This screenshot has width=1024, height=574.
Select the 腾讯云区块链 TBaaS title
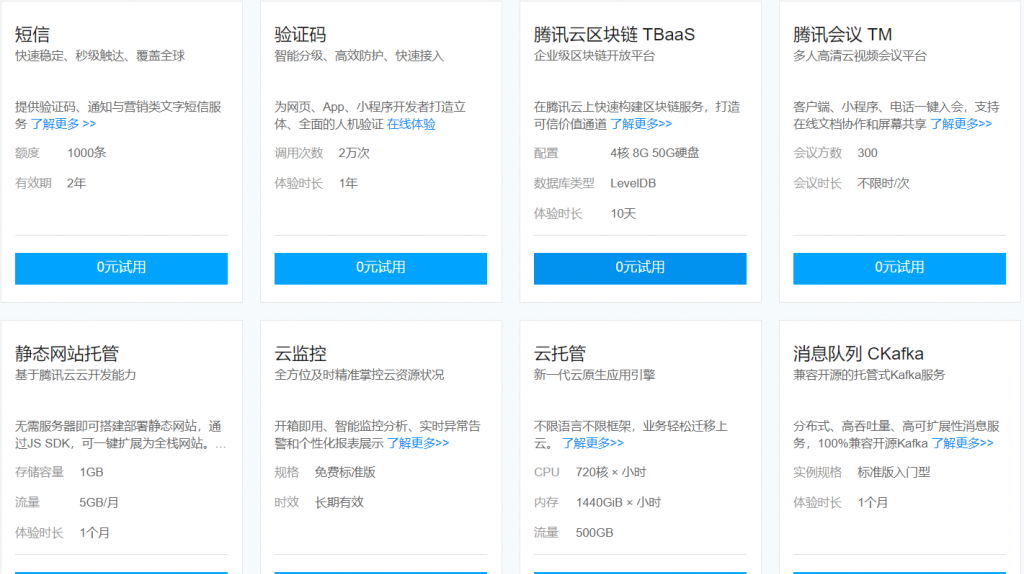614,35
